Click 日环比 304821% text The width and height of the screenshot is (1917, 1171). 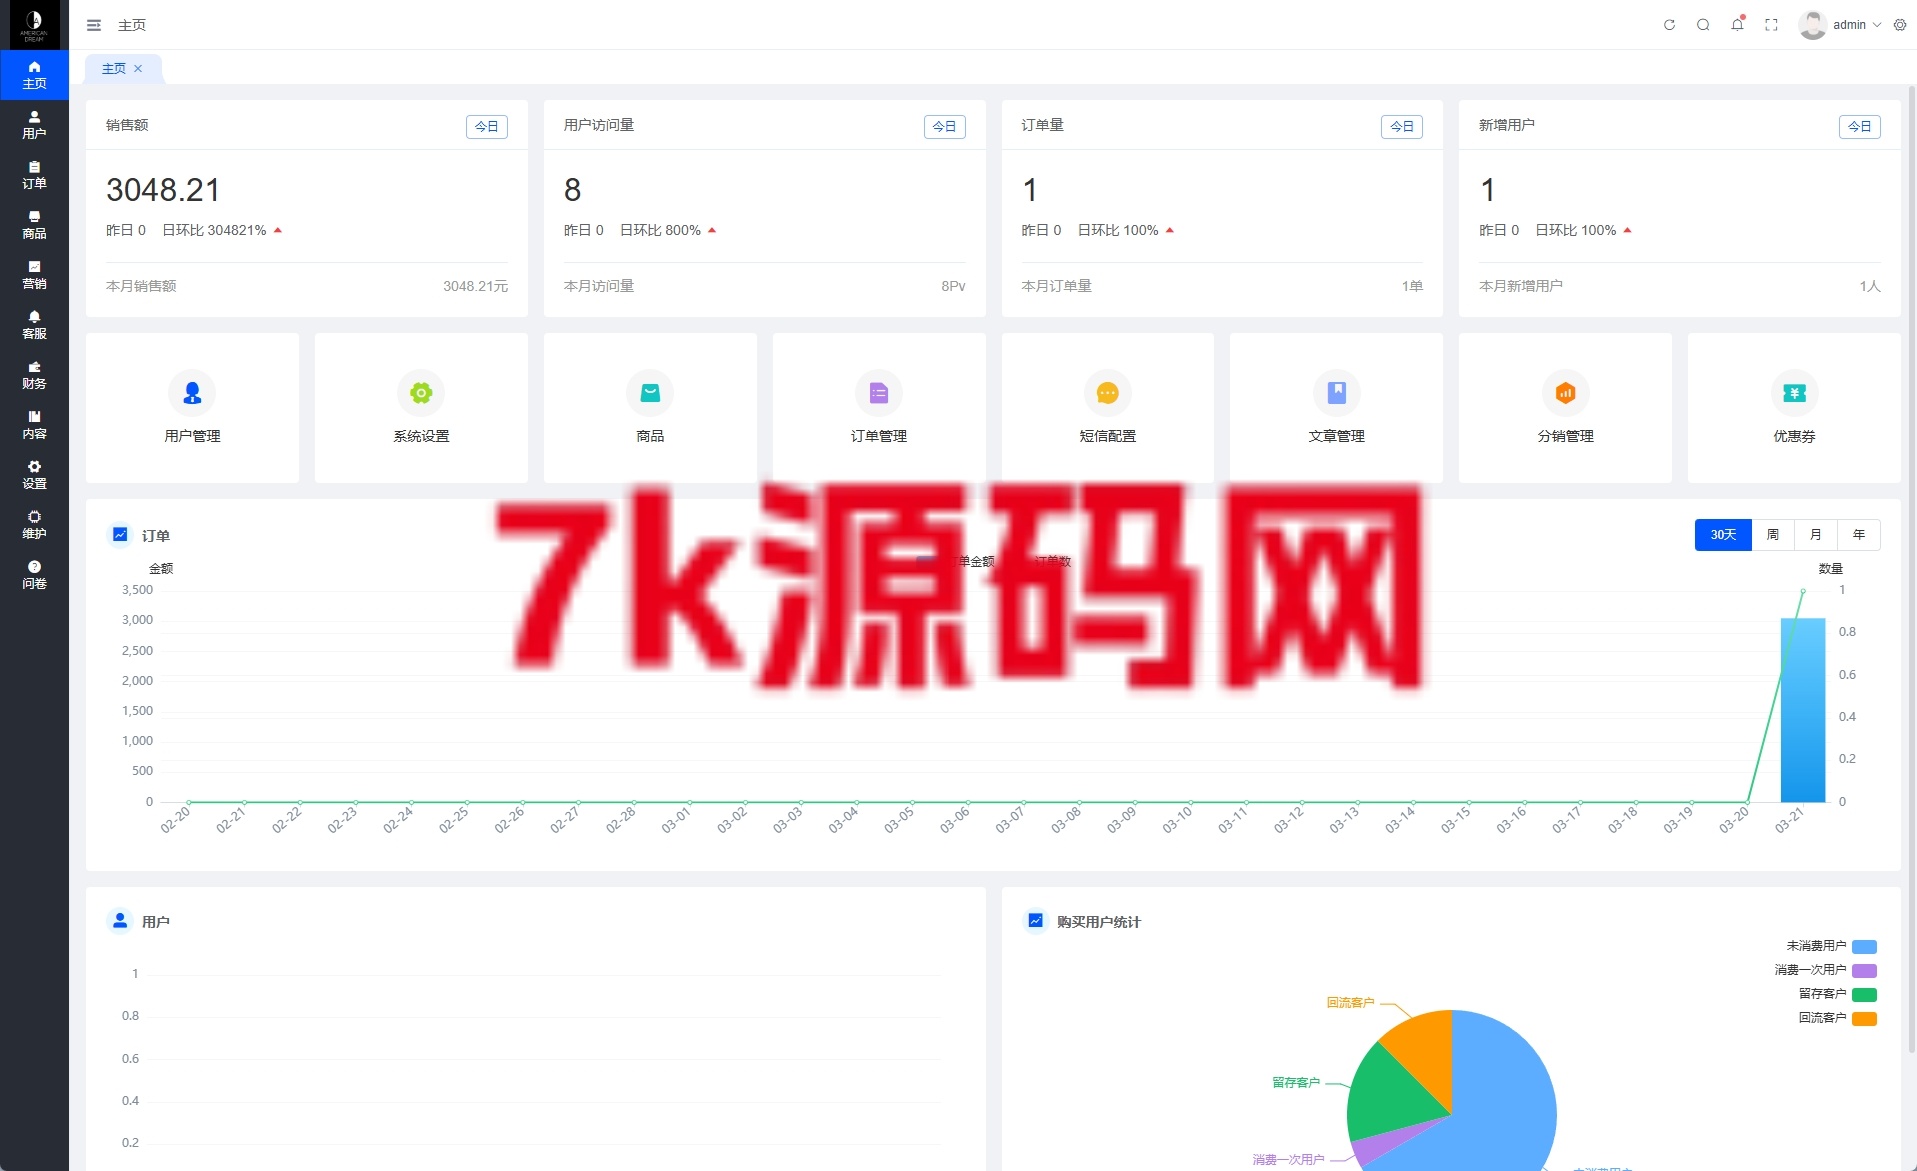point(214,230)
